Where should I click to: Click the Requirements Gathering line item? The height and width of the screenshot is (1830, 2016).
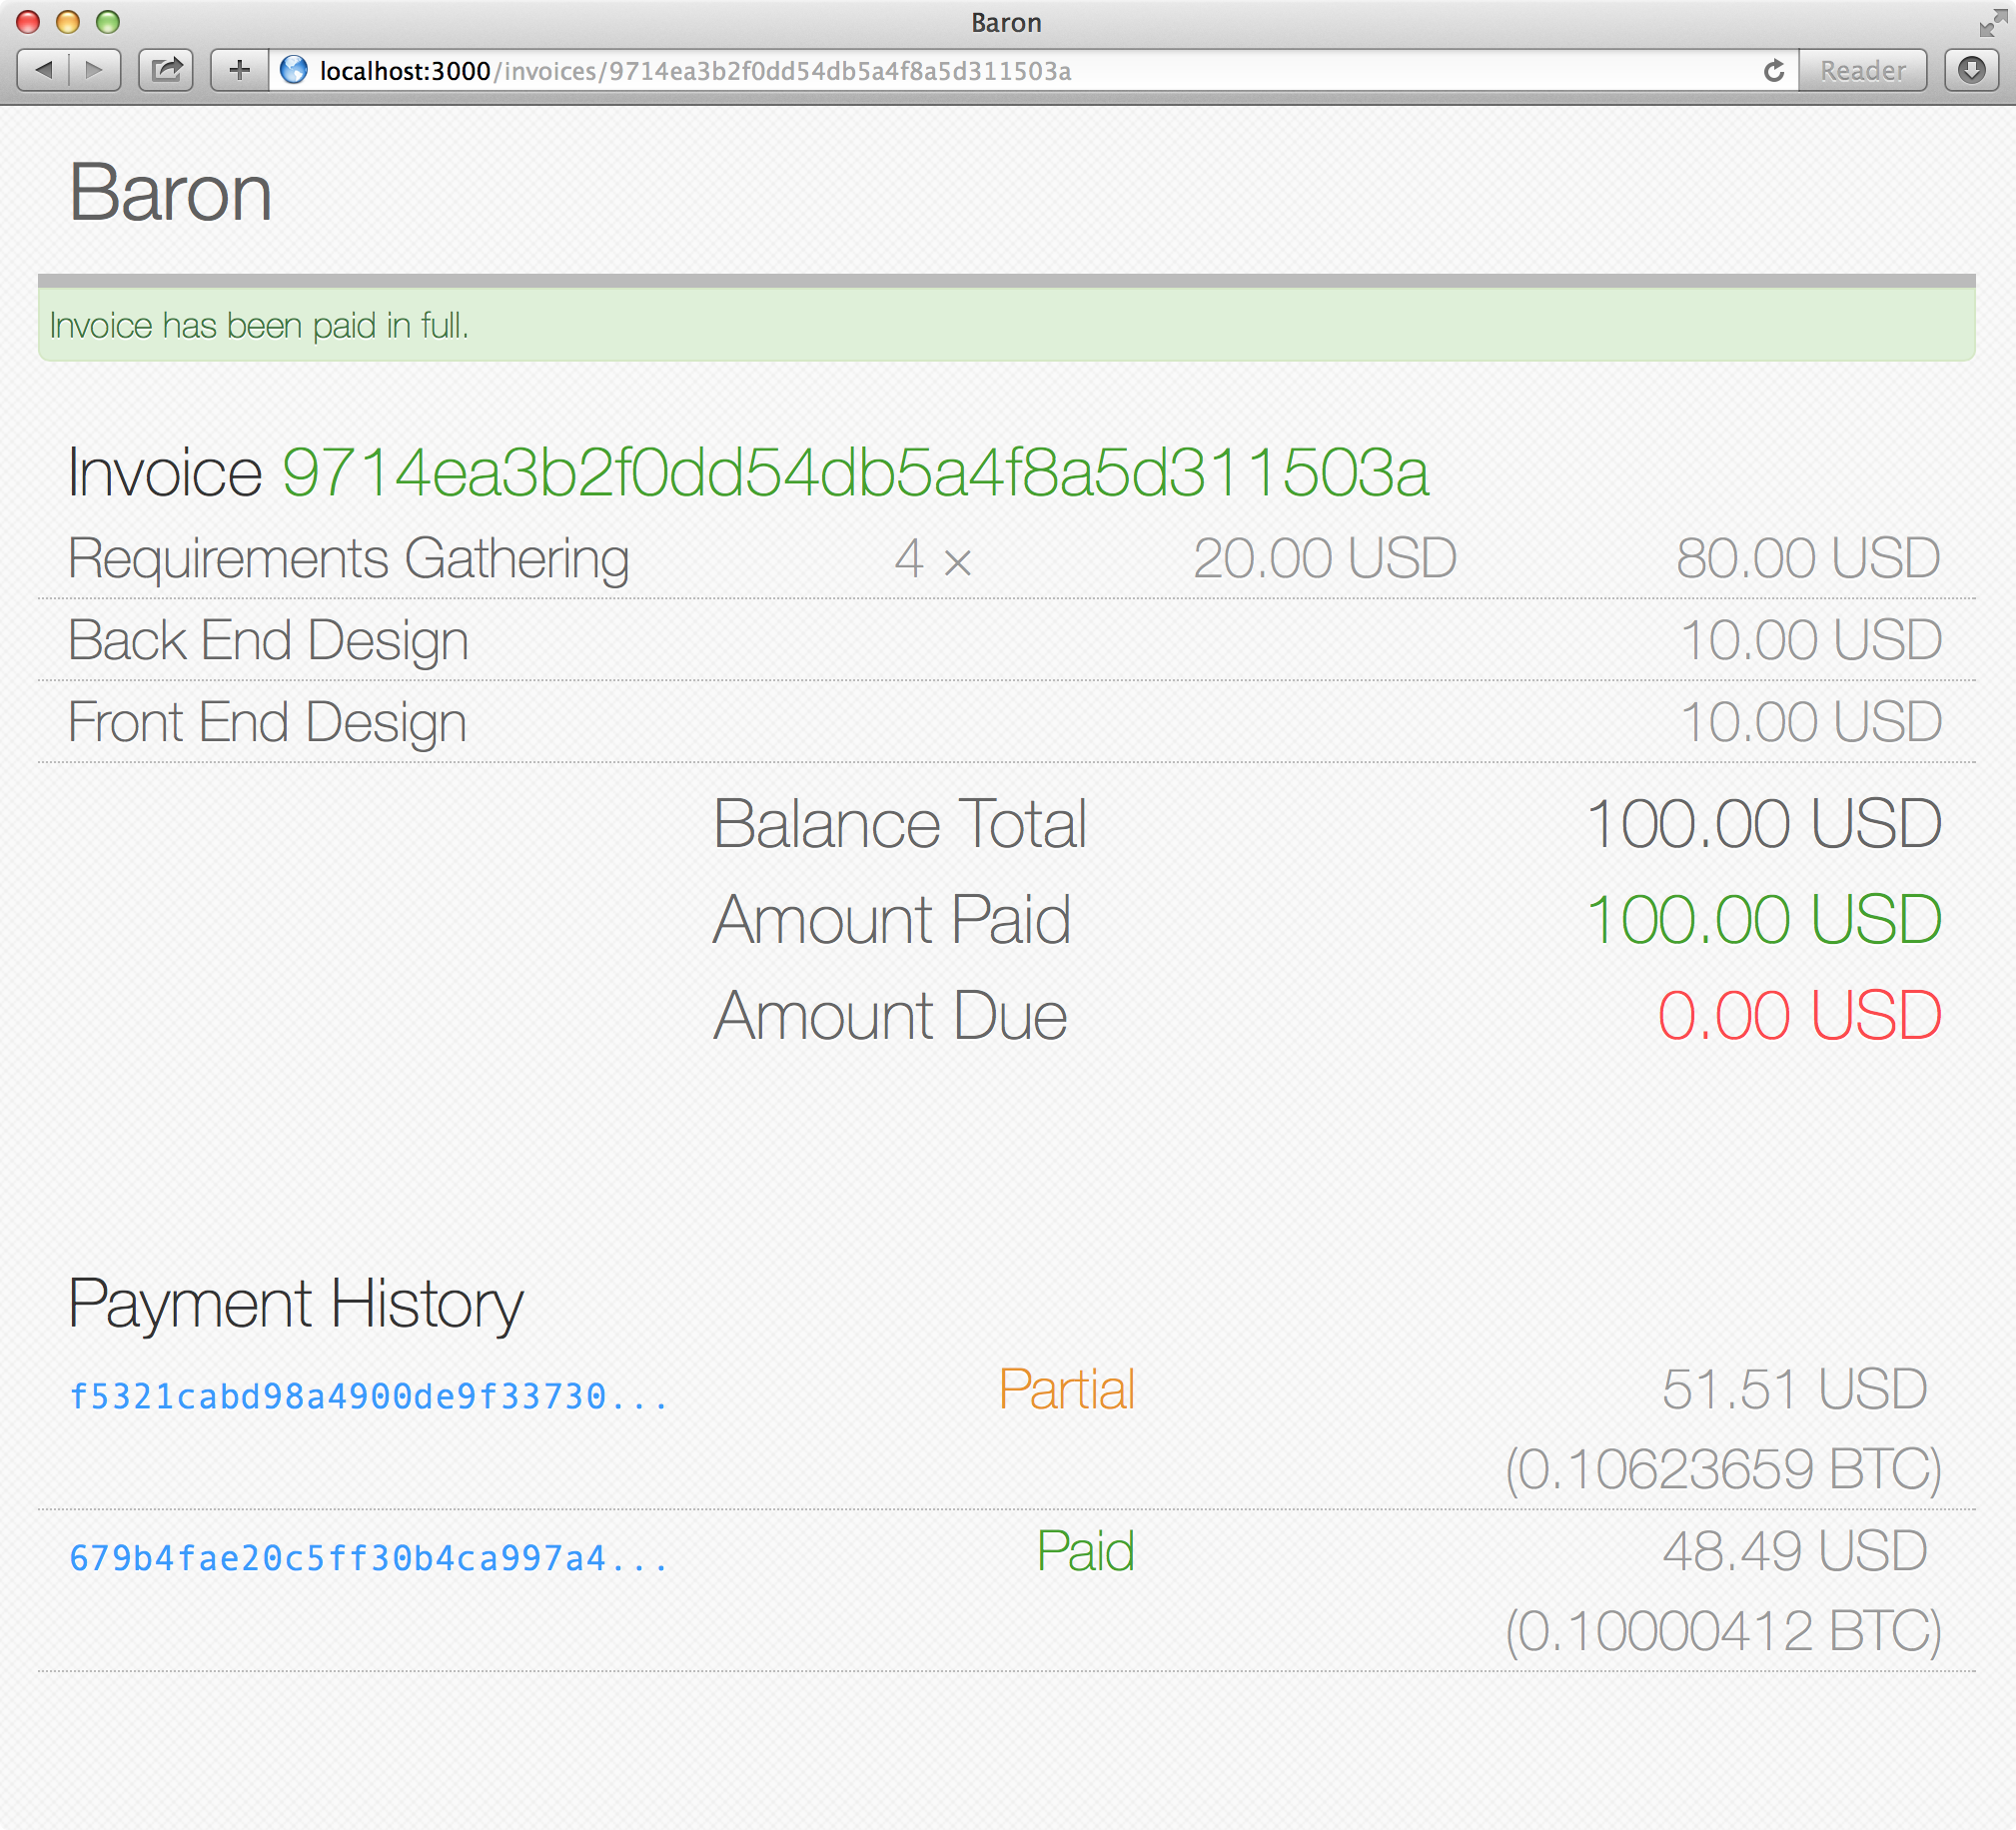click(x=348, y=558)
